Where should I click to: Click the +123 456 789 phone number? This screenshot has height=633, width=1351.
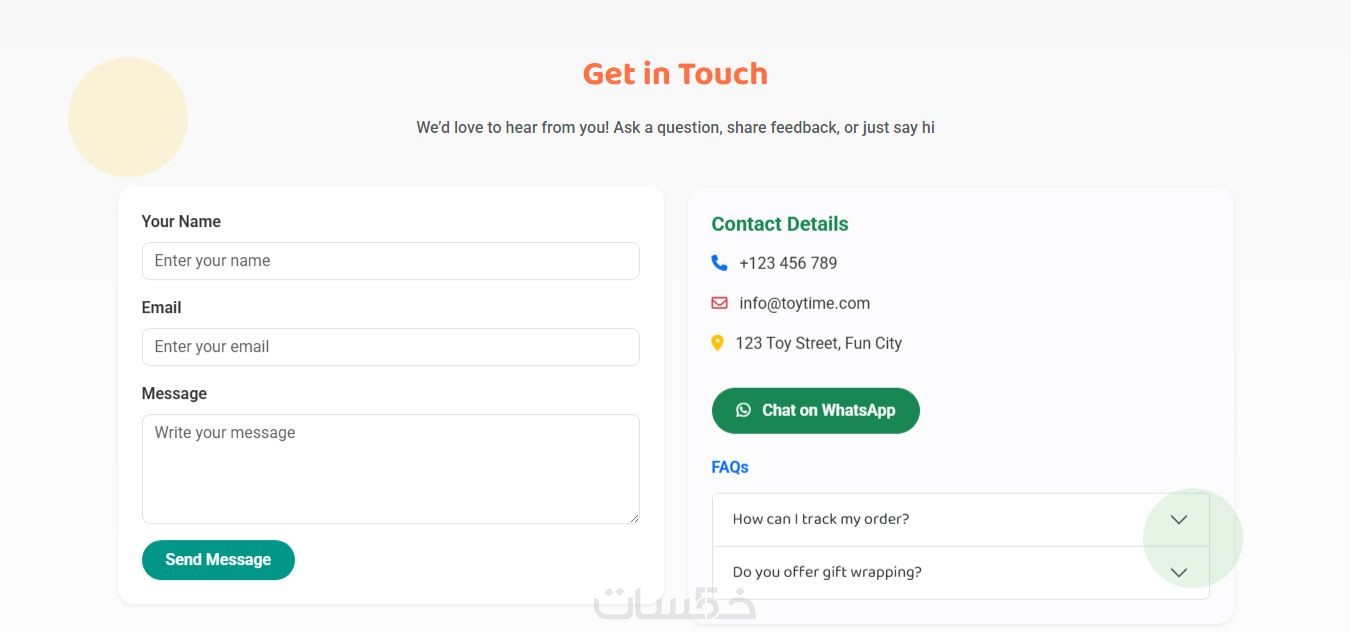(x=788, y=263)
